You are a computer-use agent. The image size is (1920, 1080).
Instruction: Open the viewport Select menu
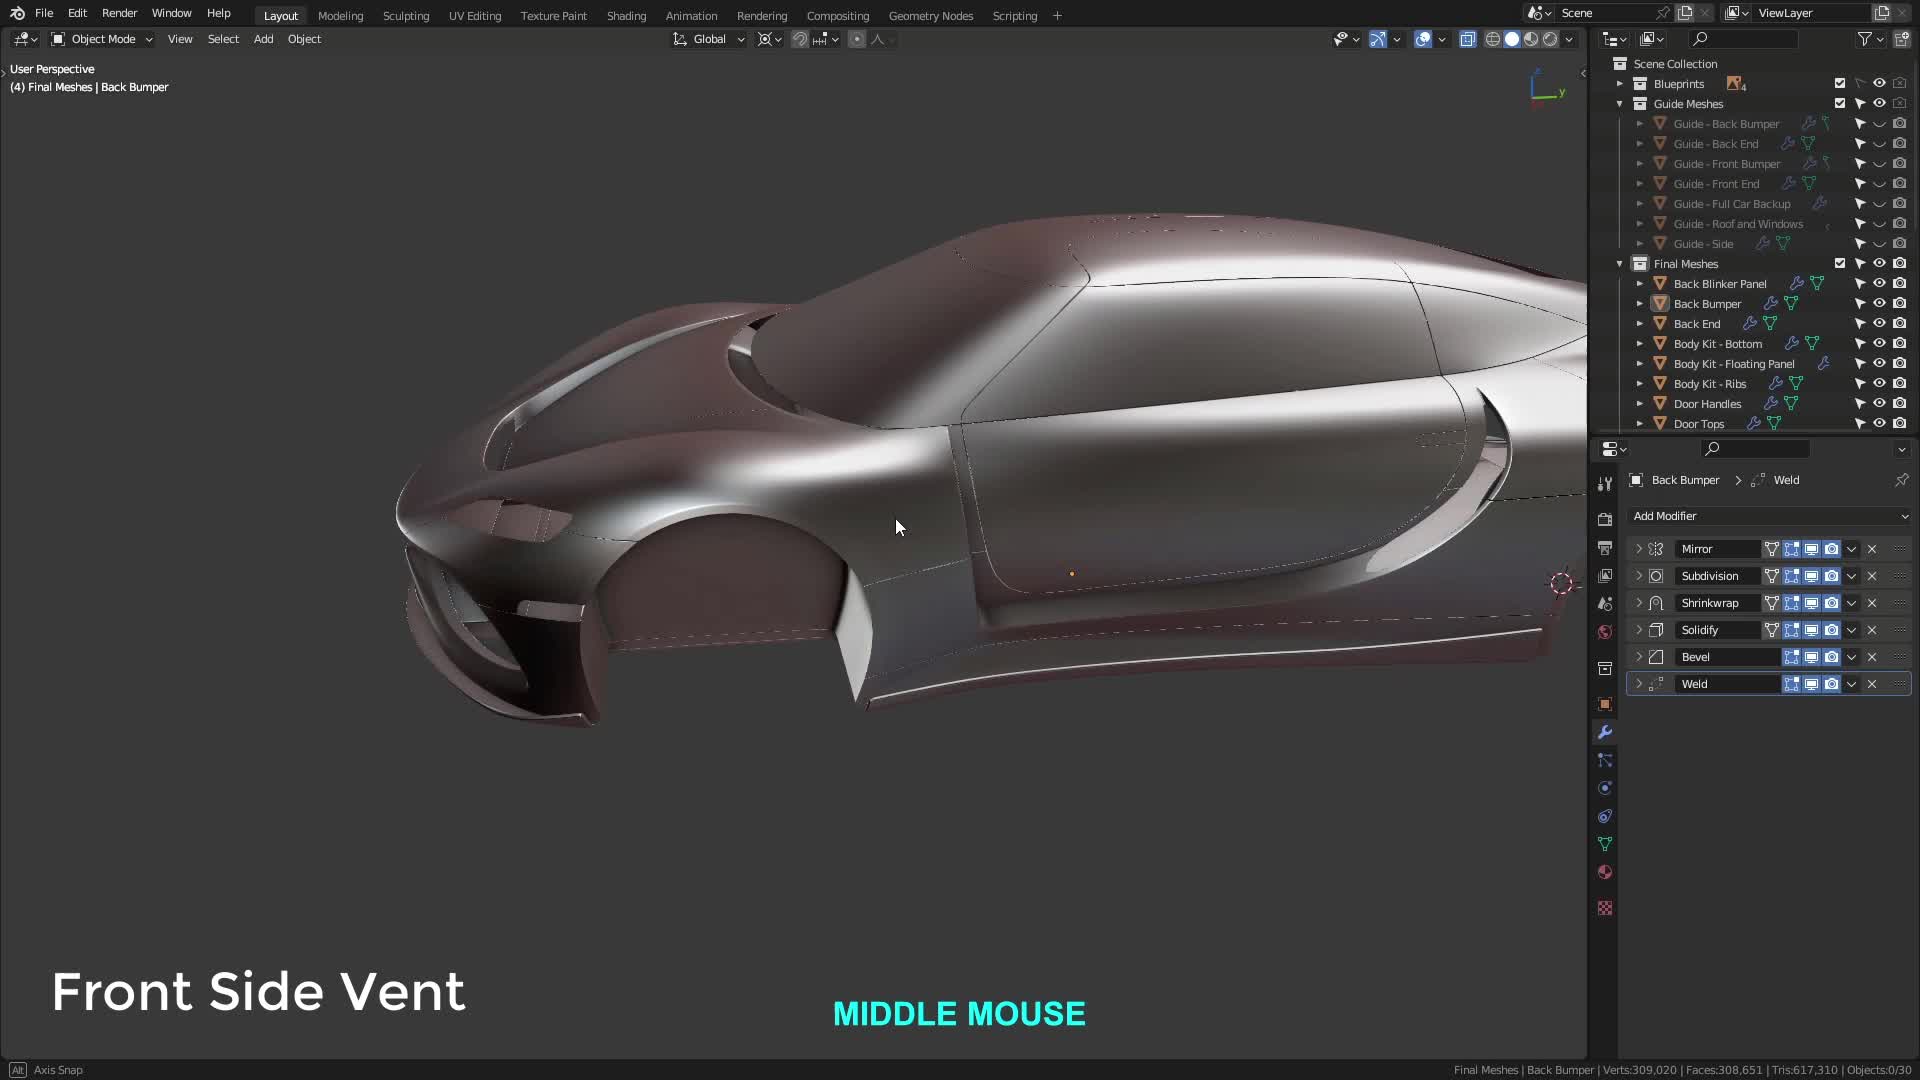click(x=223, y=39)
